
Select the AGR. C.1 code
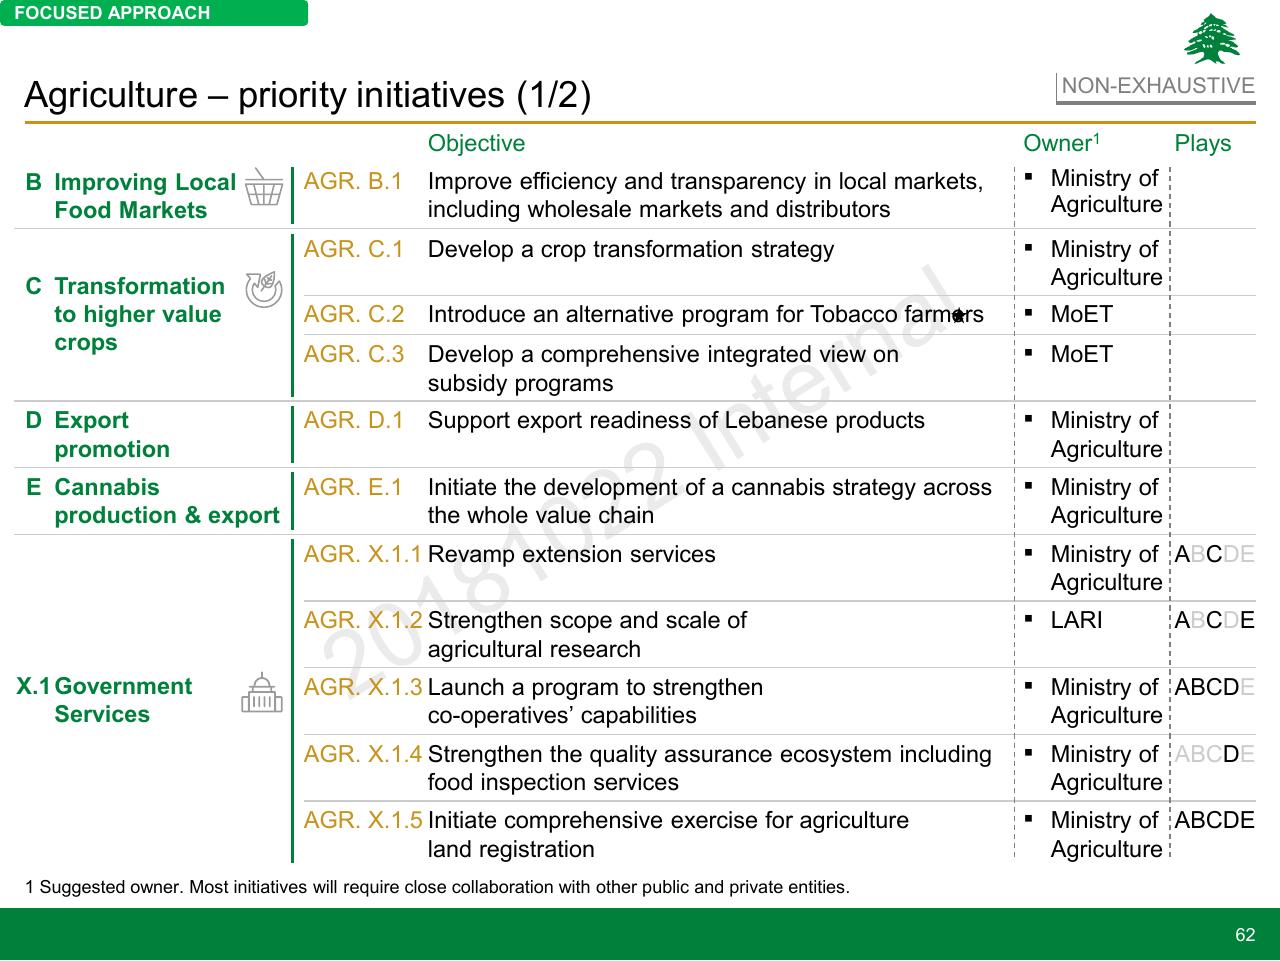[354, 249]
